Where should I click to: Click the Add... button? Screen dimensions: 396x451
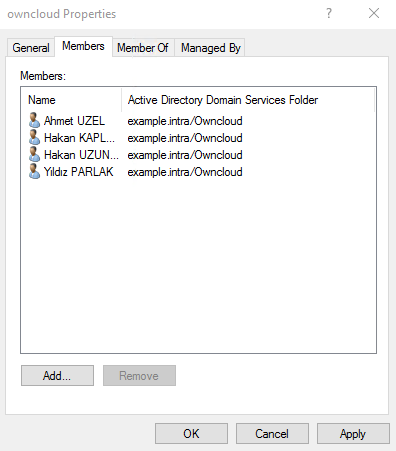point(57,376)
